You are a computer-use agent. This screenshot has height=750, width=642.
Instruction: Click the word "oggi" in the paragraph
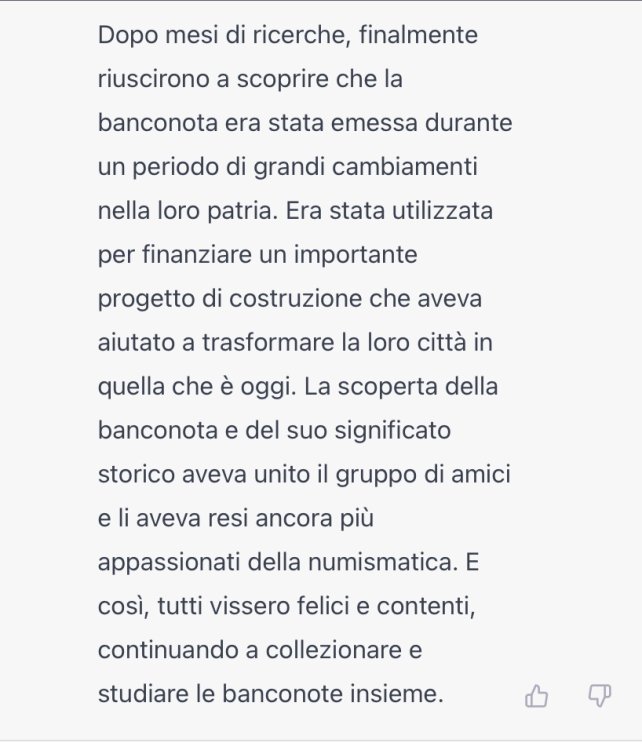click(x=282, y=387)
